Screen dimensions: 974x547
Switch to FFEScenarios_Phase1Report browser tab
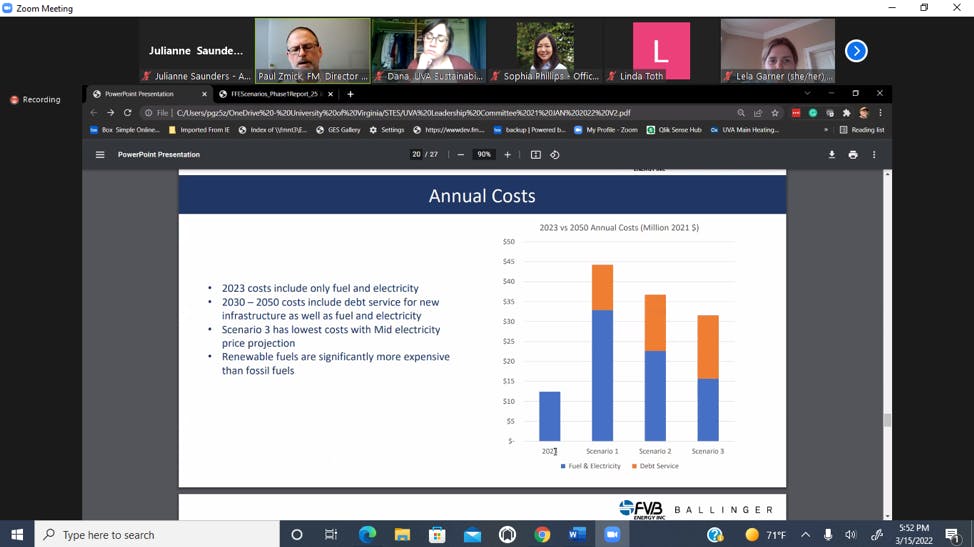(x=274, y=94)
